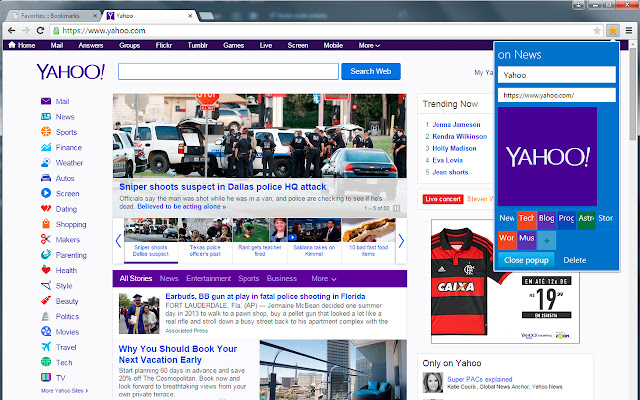
Task: Click the Parenting icon in sidebar
Action: [46, 255]
